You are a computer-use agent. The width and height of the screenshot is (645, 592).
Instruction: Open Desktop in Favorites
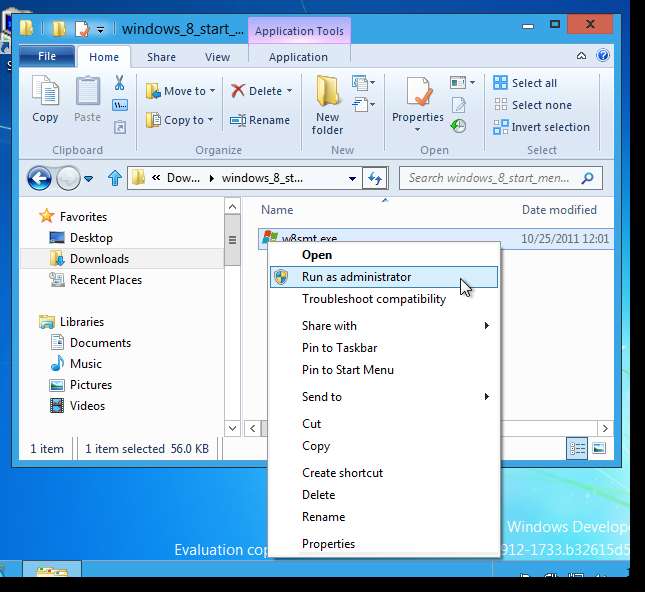(x=91, y=238)
